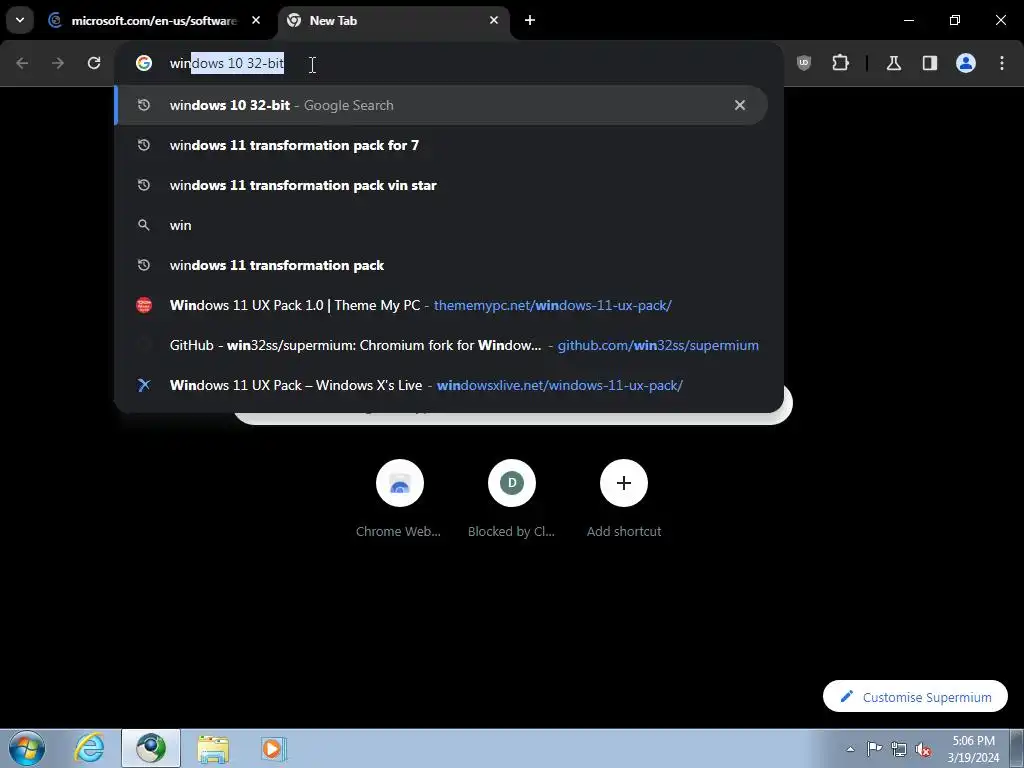The height and width of the screenshot is (768, 1024).
Task: Select 'windows 11 transformation pack for 7' suggestion
Action: 441,145
